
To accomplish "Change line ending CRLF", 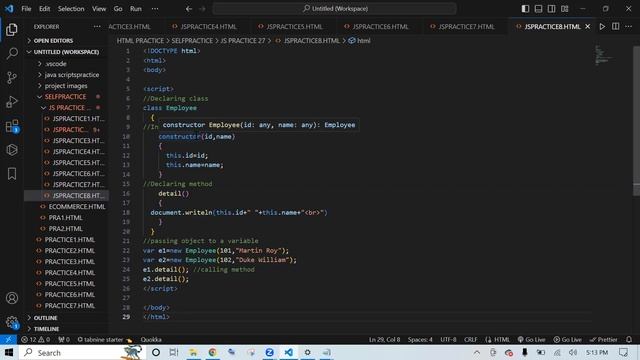I will [471, 340].
